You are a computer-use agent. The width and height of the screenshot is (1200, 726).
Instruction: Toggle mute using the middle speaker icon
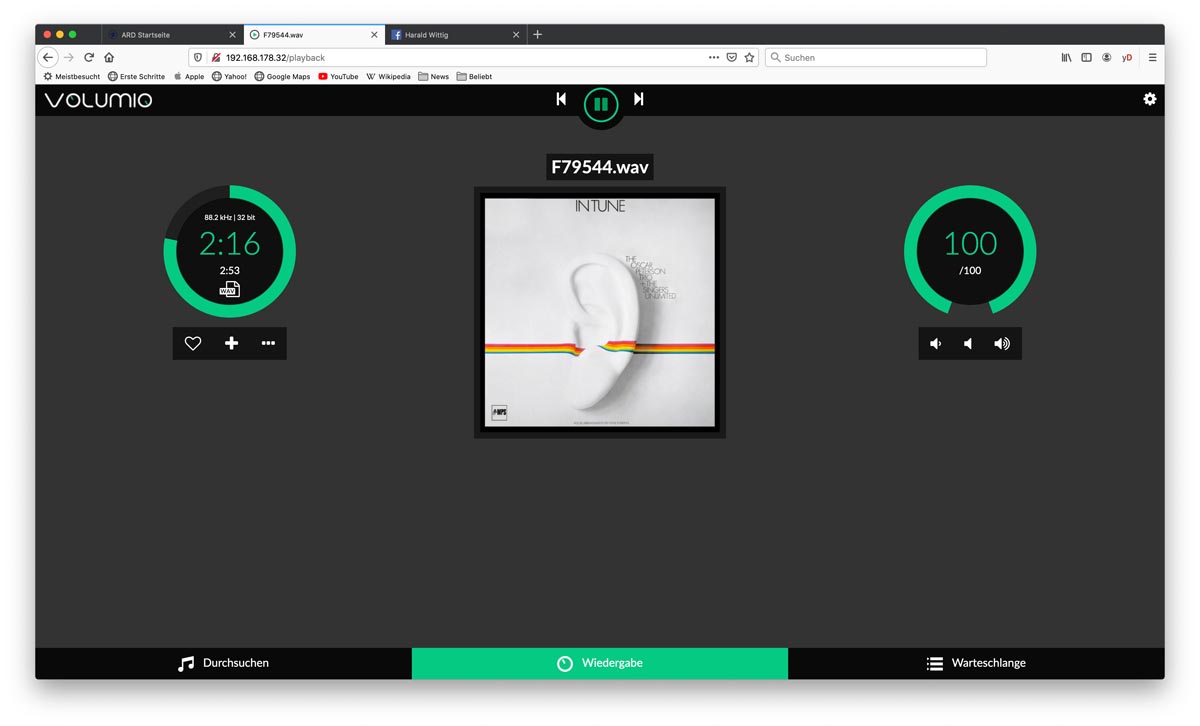coord(968,344)
